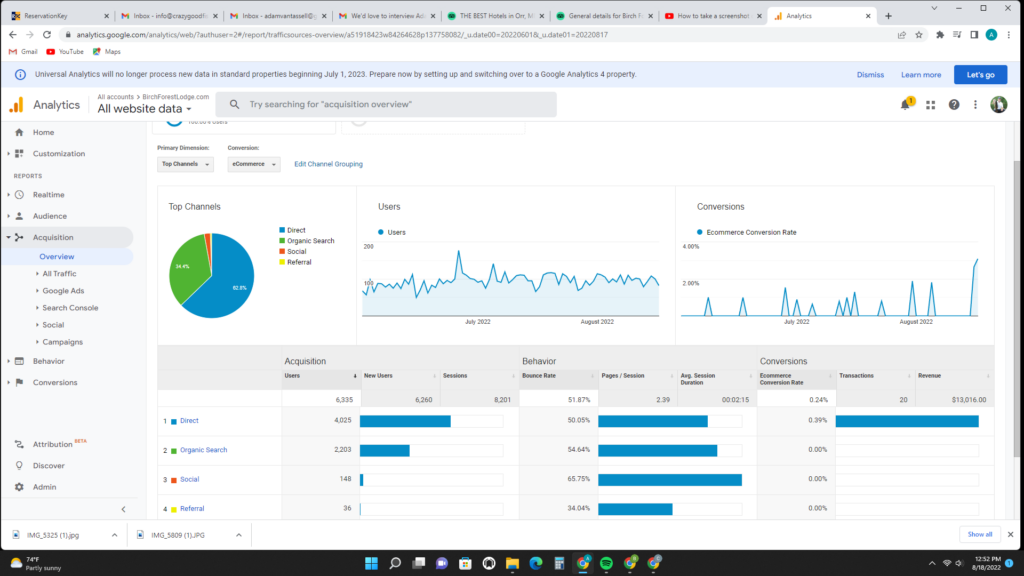This screenshot has height=576, width=1024.
Task: Open the IMG_5809 (1).JPG download
Action: [x=178, y=535]
